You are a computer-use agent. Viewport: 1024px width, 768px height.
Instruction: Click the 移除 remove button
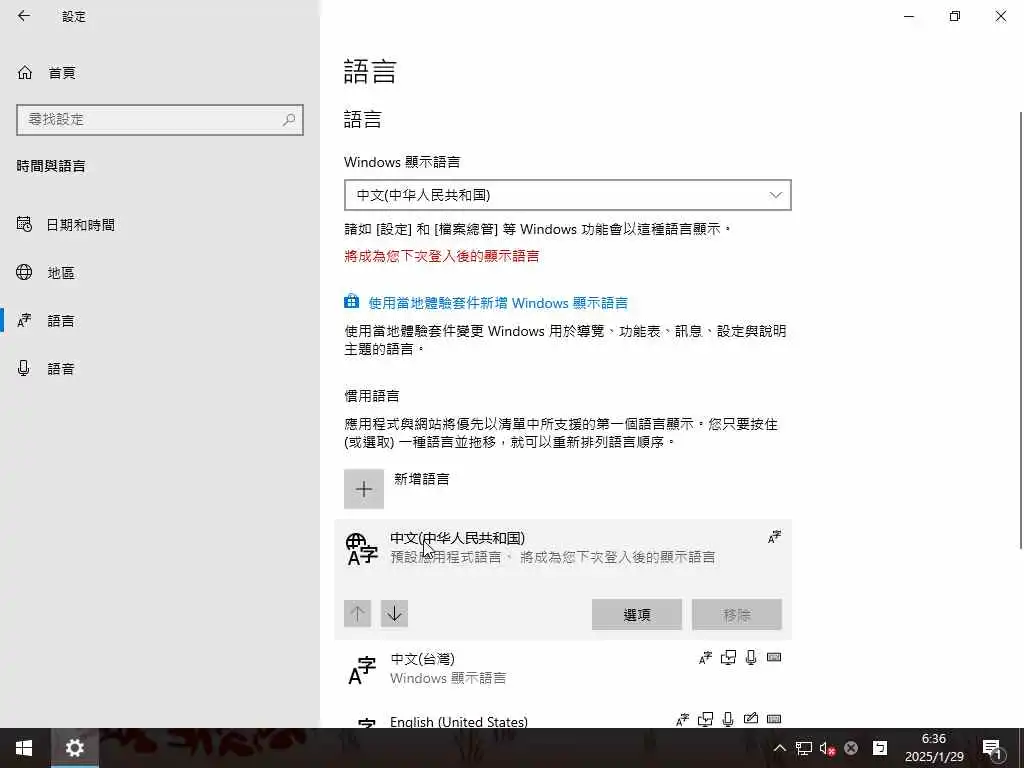(x=737, y=615)
